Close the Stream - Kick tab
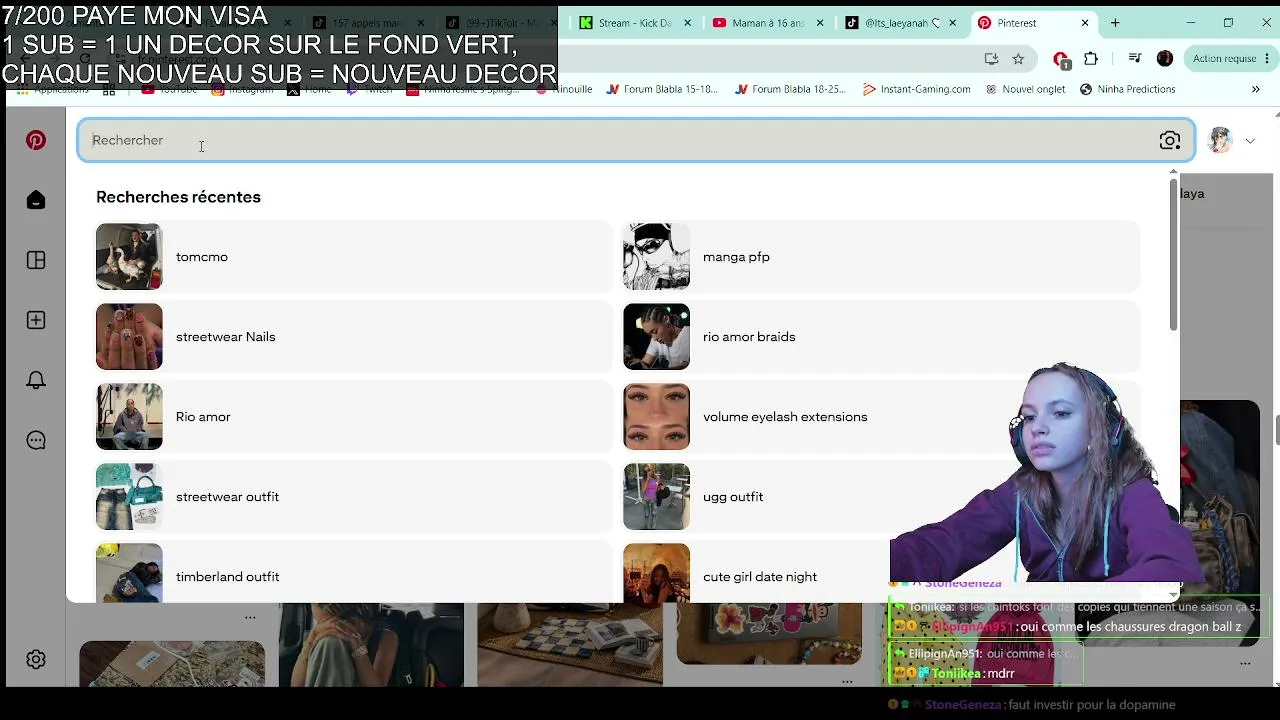 click(687, 23)
